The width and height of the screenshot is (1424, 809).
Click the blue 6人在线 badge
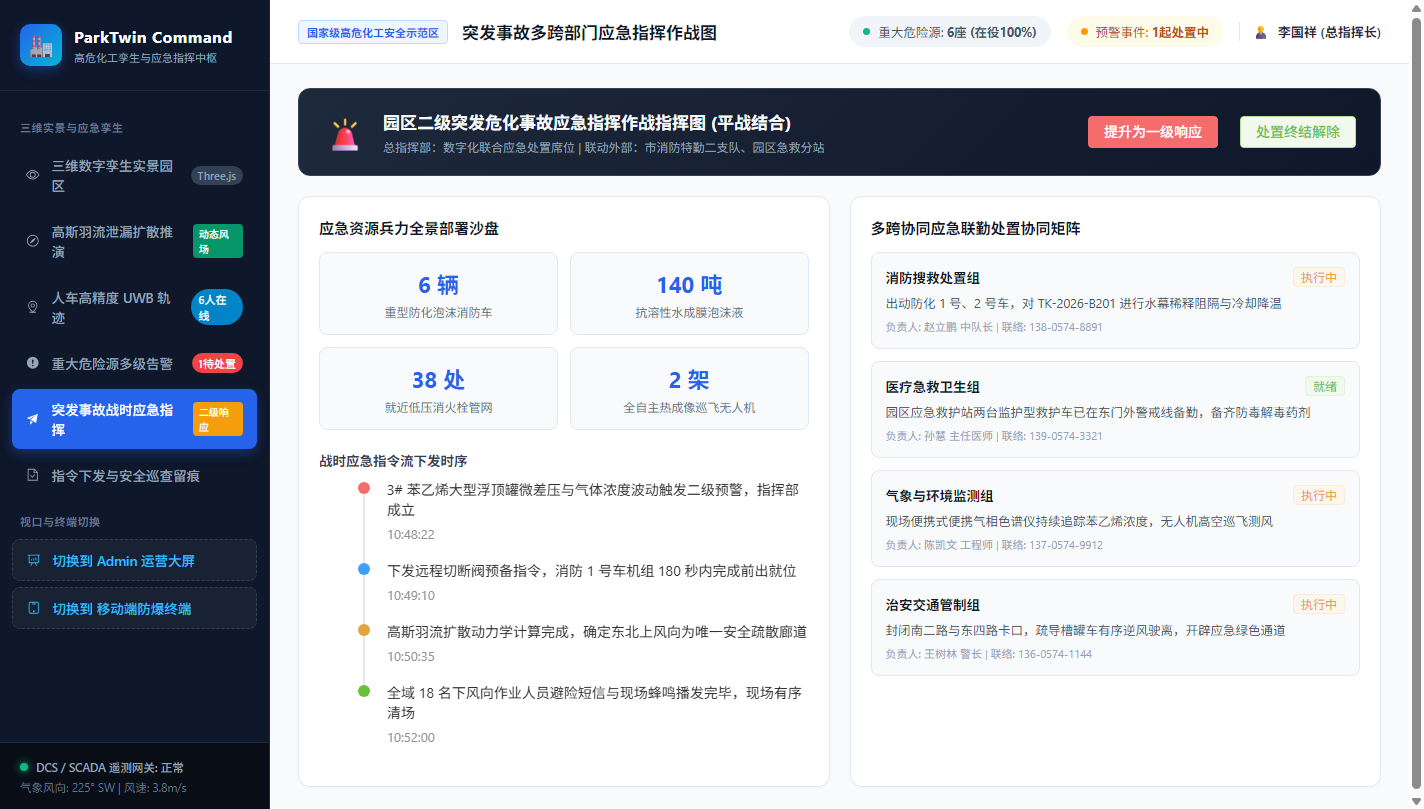[217, 307]
